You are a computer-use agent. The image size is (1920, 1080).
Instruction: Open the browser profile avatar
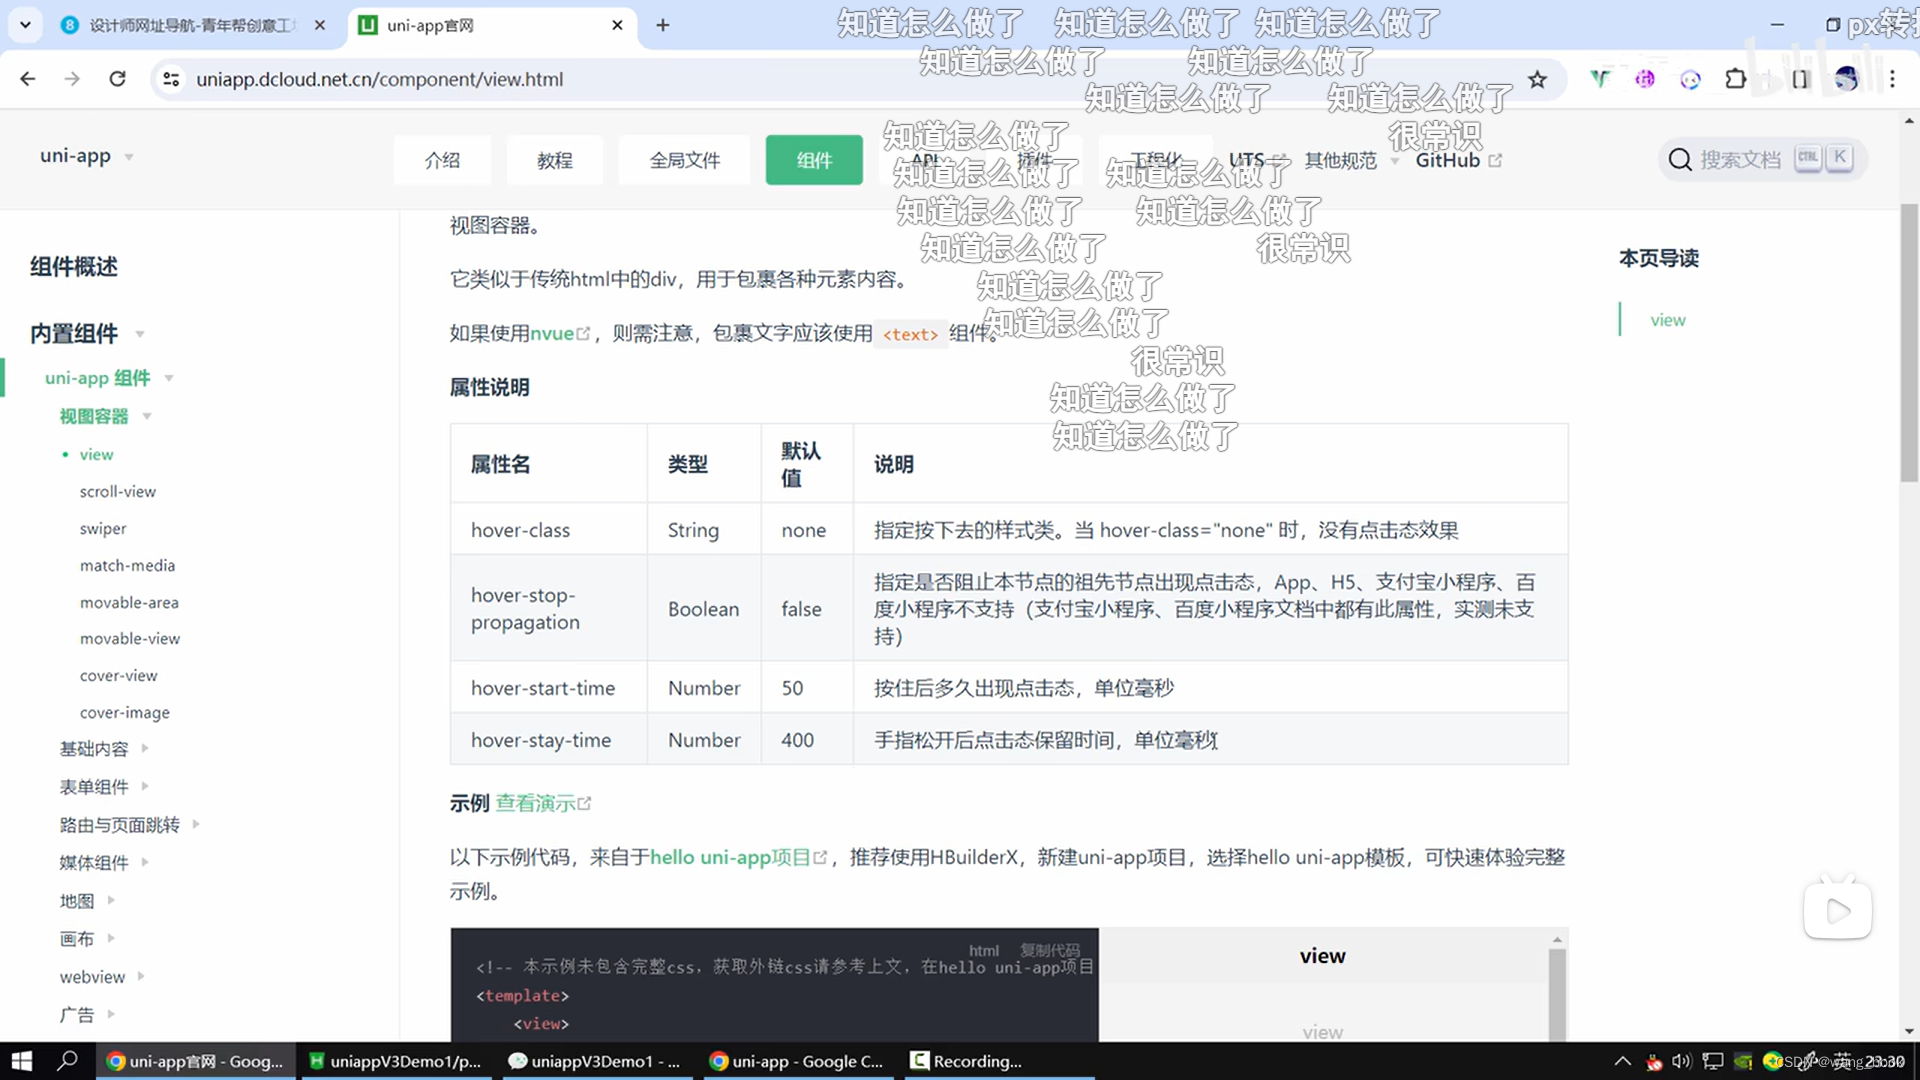click(x=1846, y=79)
